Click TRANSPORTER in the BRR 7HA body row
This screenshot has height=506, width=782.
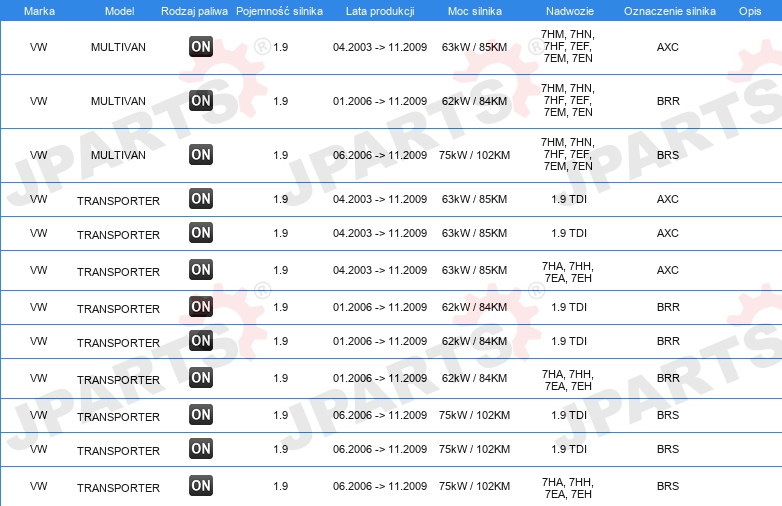(118, 380)
